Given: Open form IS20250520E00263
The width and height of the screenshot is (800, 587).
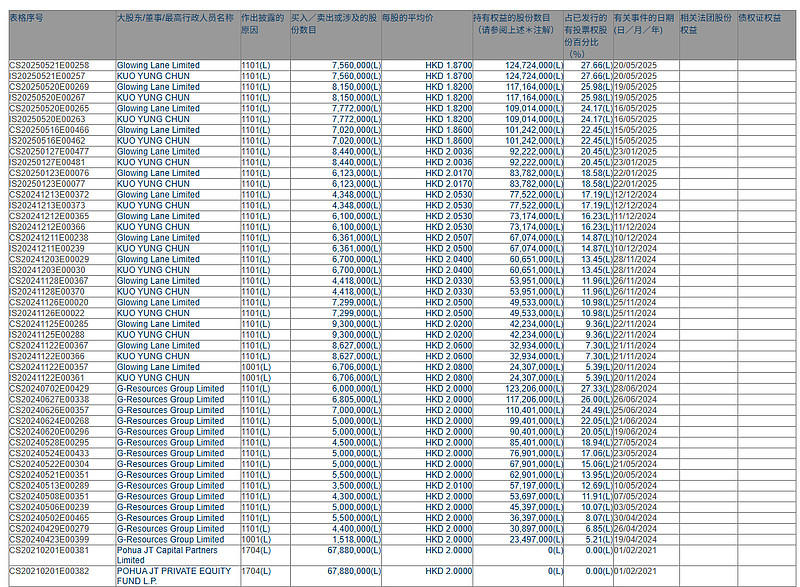Looking at the screenshot, I should [47, 119].
